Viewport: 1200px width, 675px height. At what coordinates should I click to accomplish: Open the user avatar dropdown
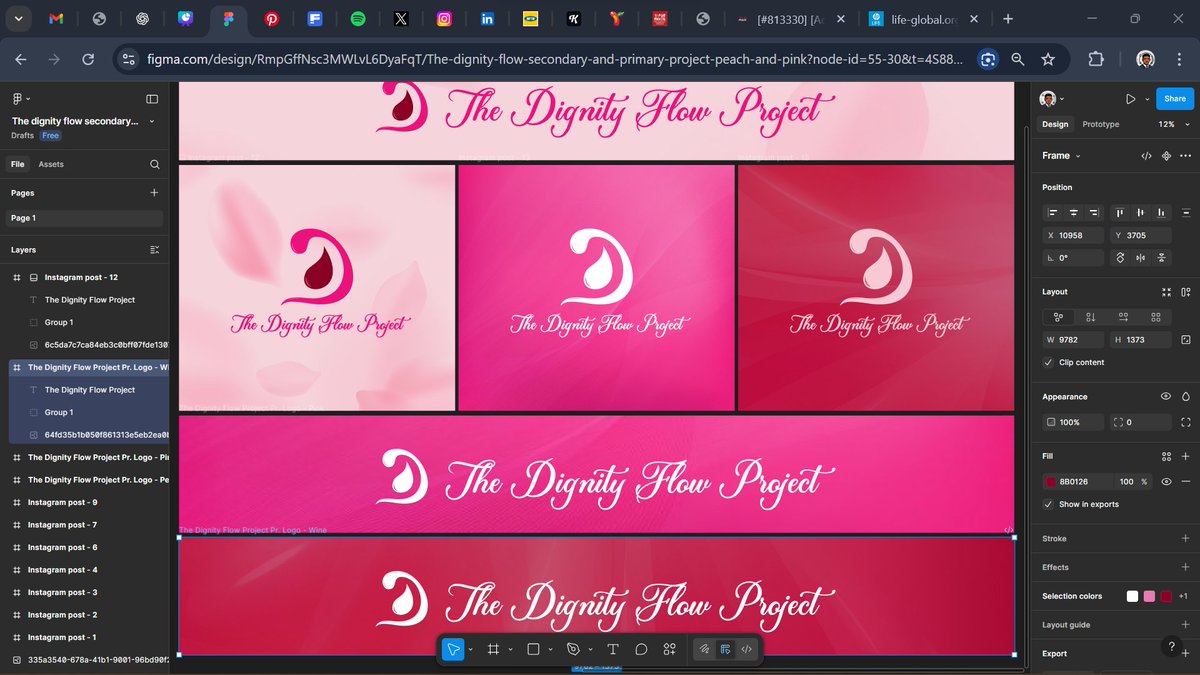click(1051, 99)
